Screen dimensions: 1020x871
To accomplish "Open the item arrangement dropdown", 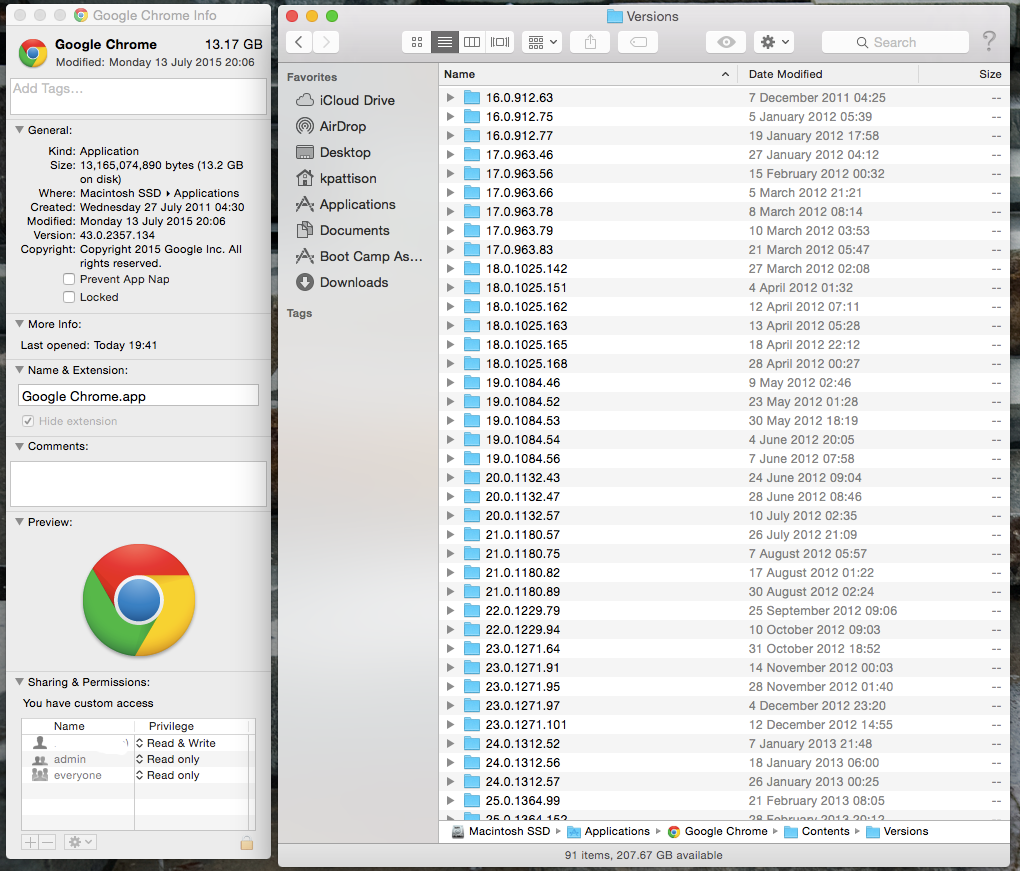I will [x=543, y=42].
